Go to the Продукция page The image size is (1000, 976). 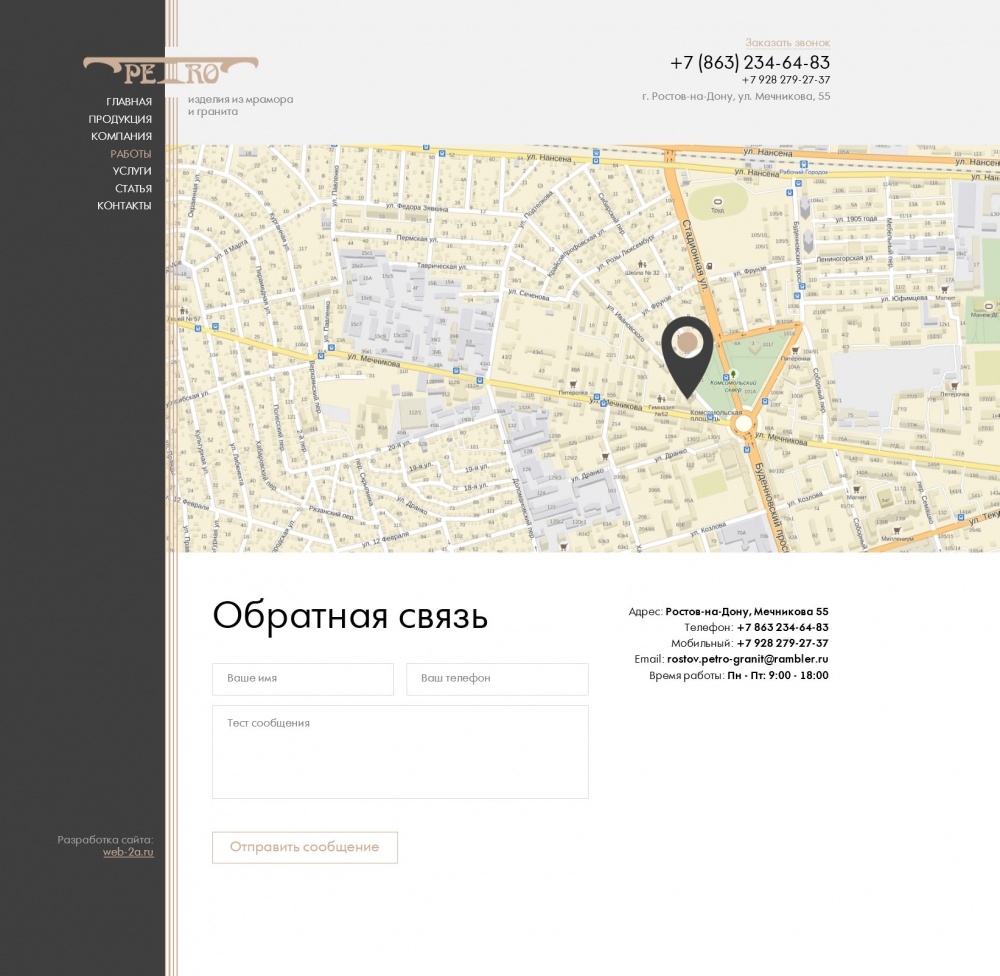(x=120, y=119)
